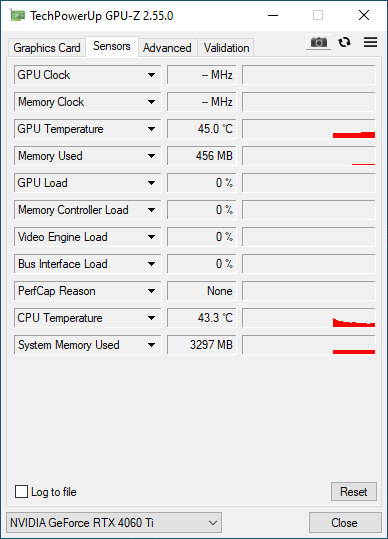Image resolution: width=388 pixels, height=539 pixels.
Task: Open the GPU Temperature dropdown arrow
Action: click(151, 129)
